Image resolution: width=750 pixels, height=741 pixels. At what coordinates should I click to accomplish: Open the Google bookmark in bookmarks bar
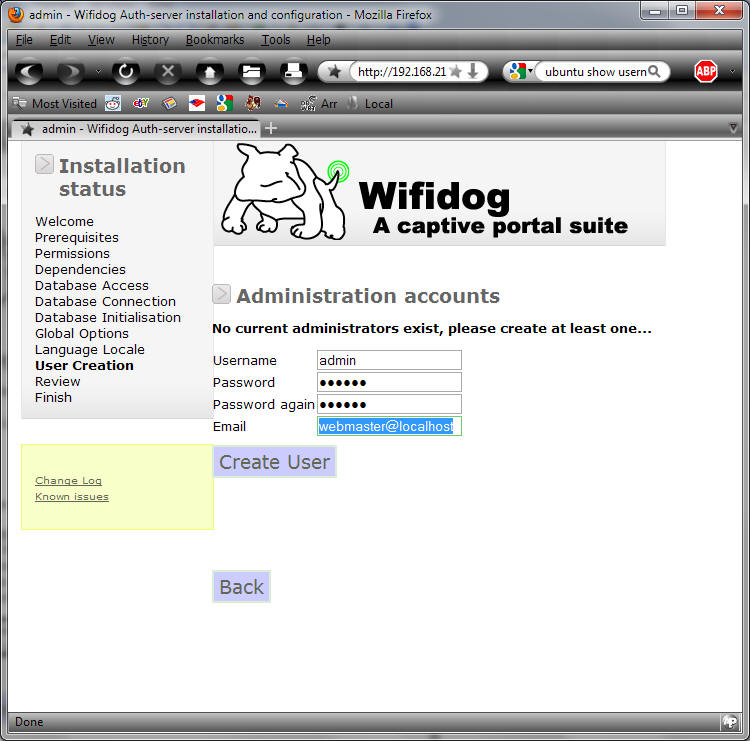[x=224, y=103]
